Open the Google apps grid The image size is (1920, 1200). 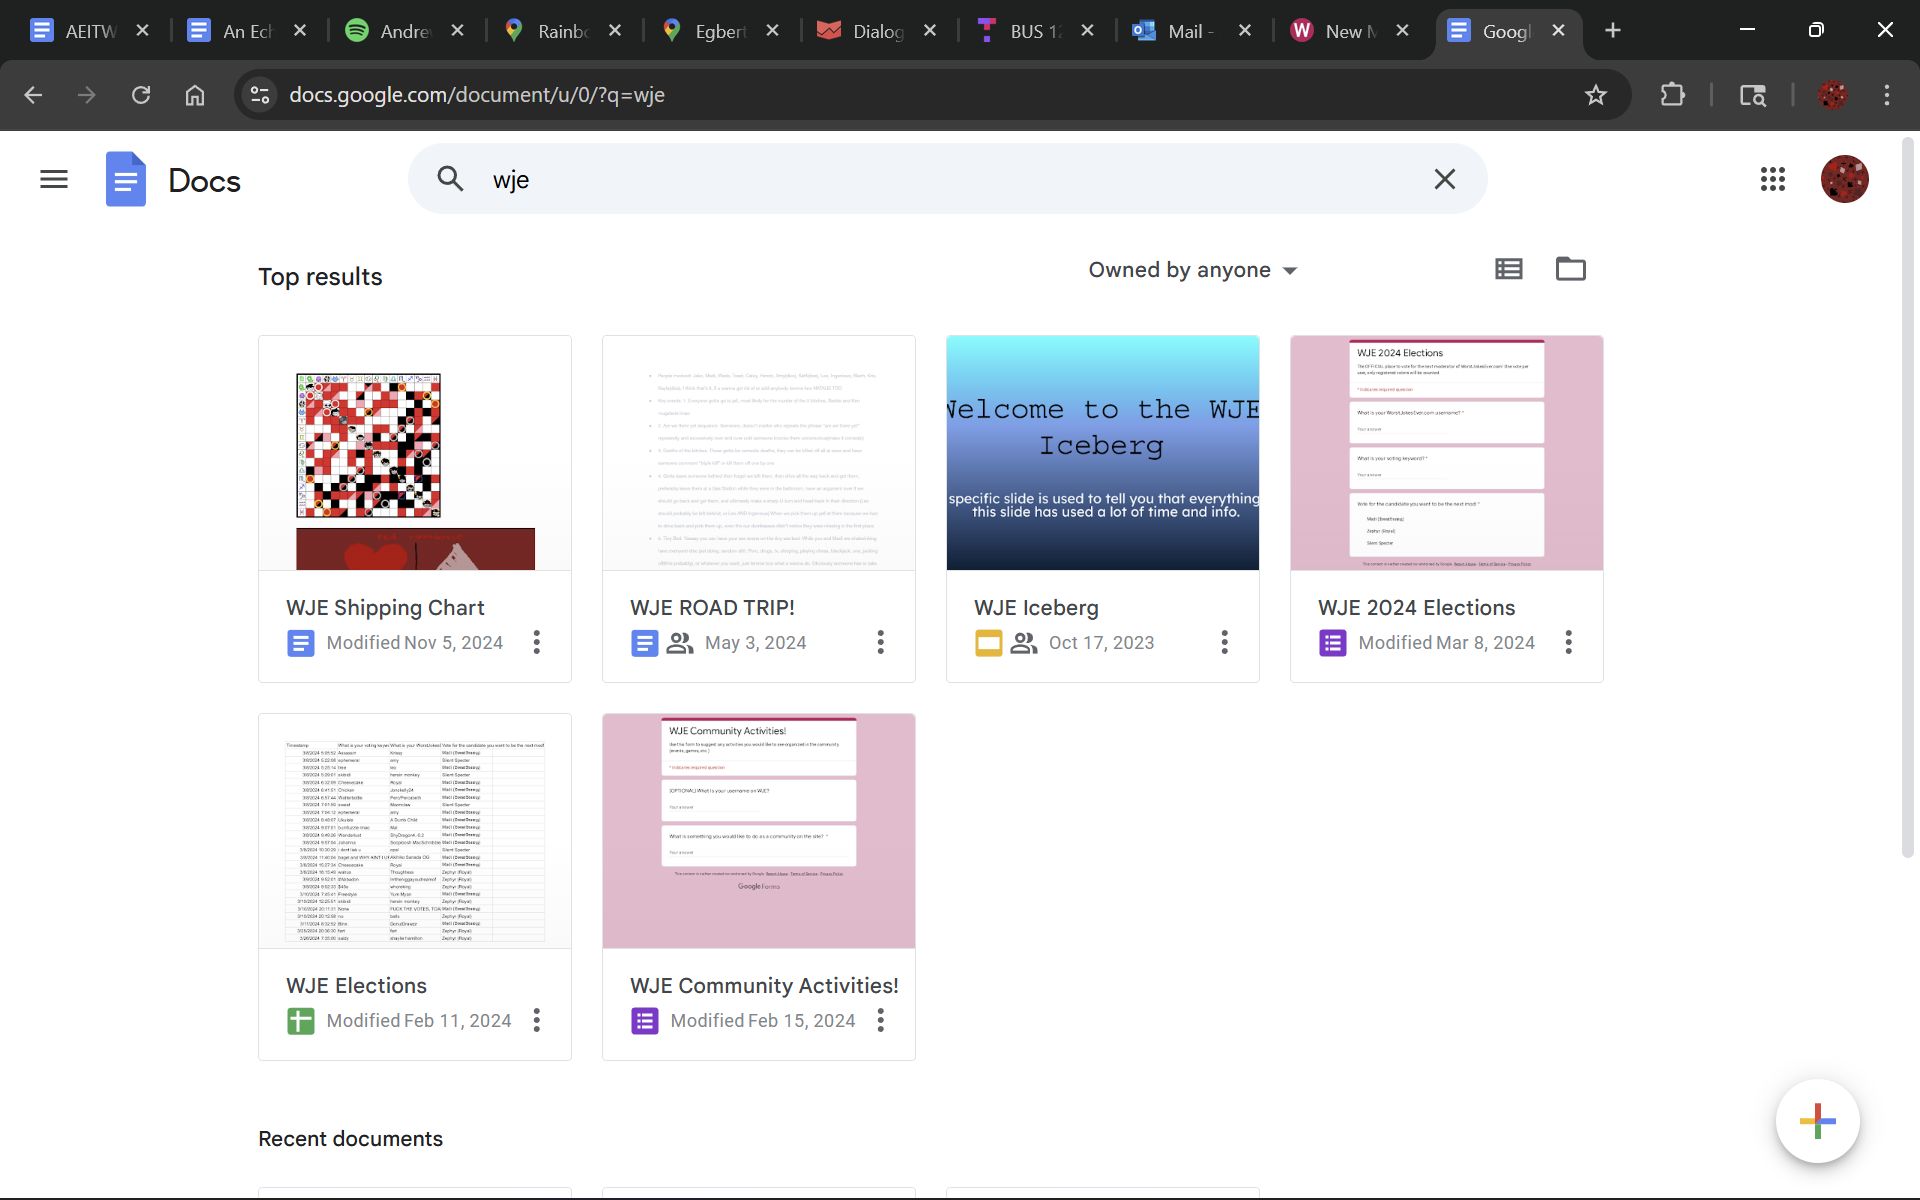click(x=1772, y=179)
